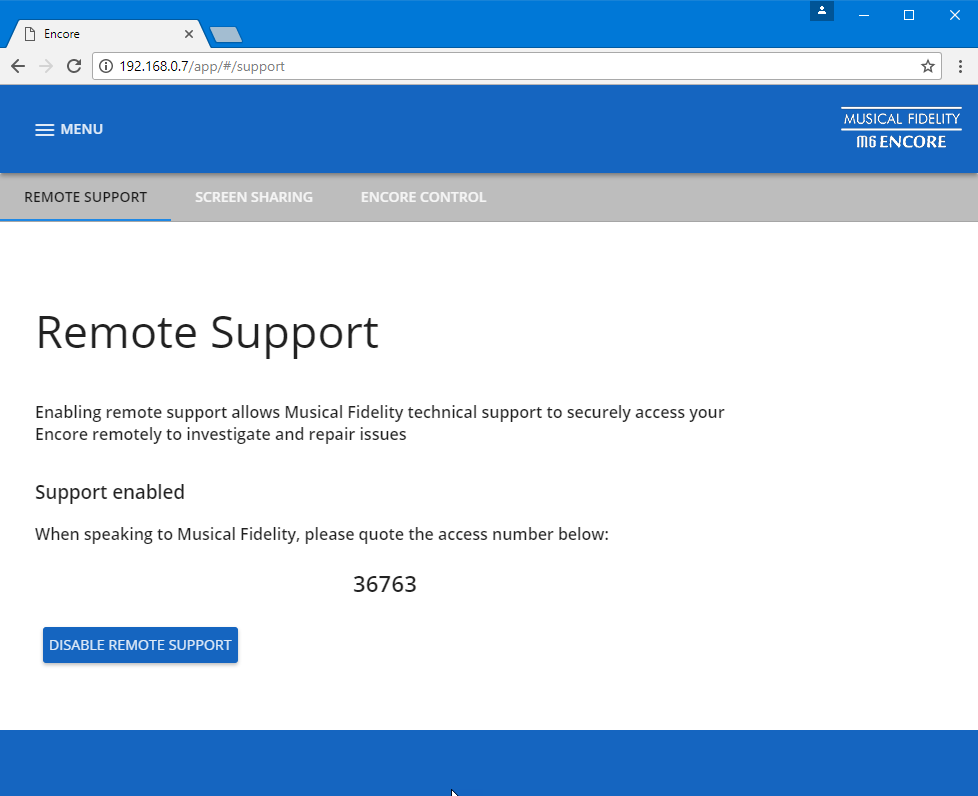Click the browser forward arrow
This screenshot has height=796, width=978.
pyautogui.click(x=46, y=66)
